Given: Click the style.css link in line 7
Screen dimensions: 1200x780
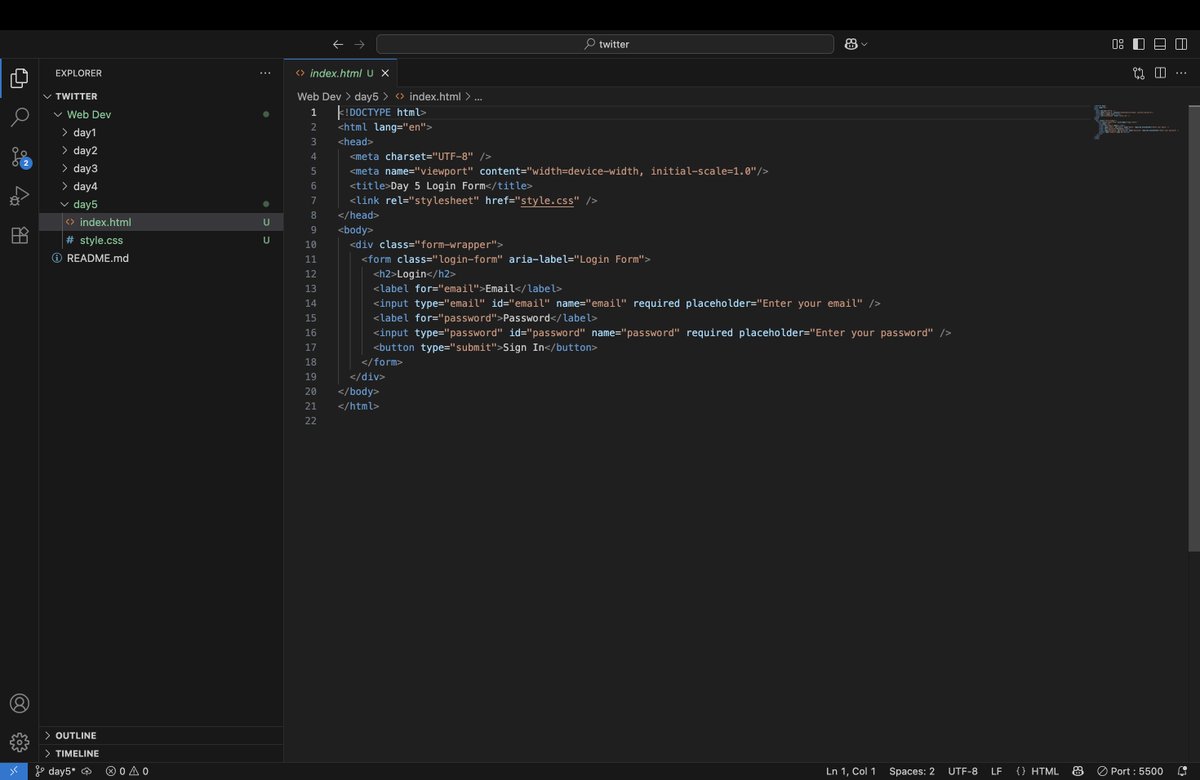Looking at the screenshot, I should (545, 200).
